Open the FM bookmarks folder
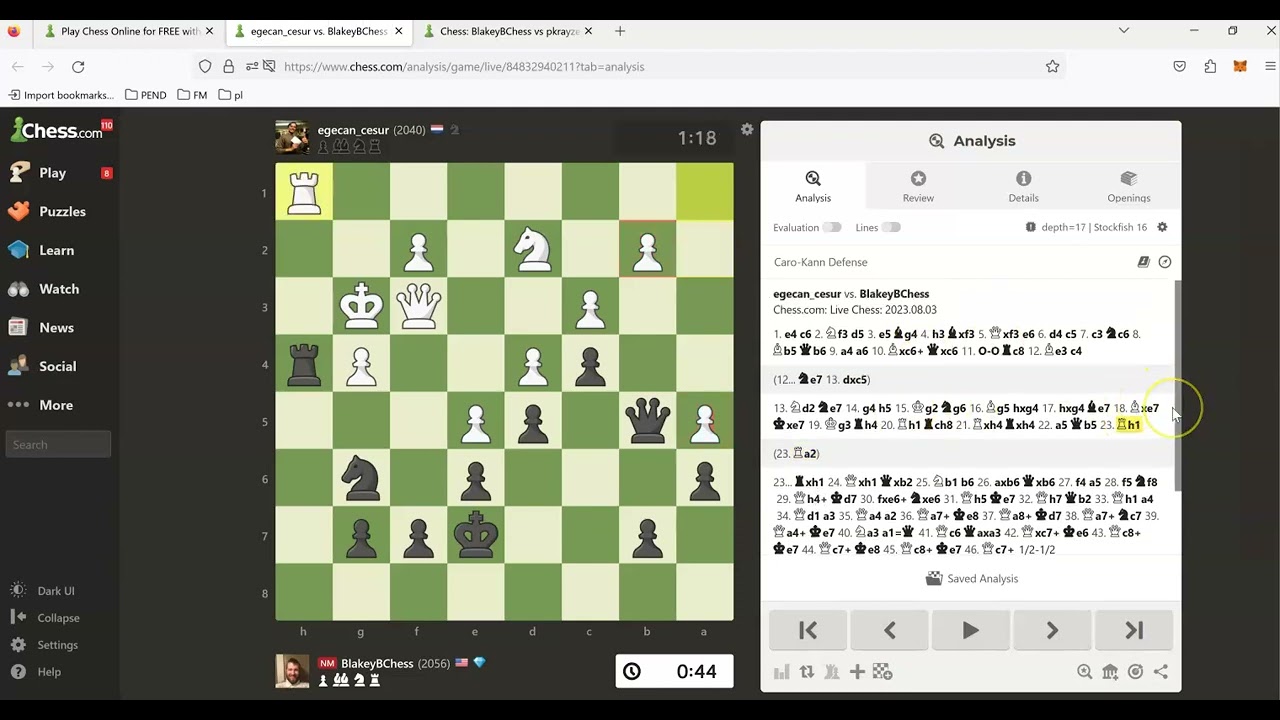The width and height of the screenshot is (1280, 720). pyautogui.click(x=192, y=95)
